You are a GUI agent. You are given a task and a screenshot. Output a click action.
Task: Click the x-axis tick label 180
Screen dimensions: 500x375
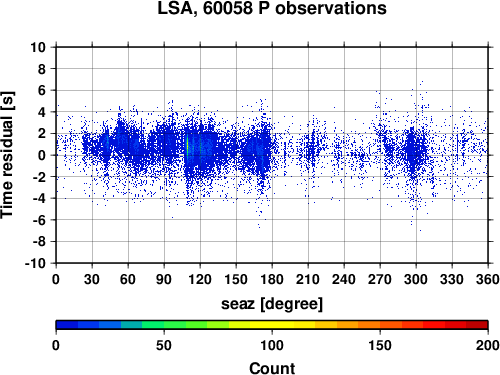272,279
